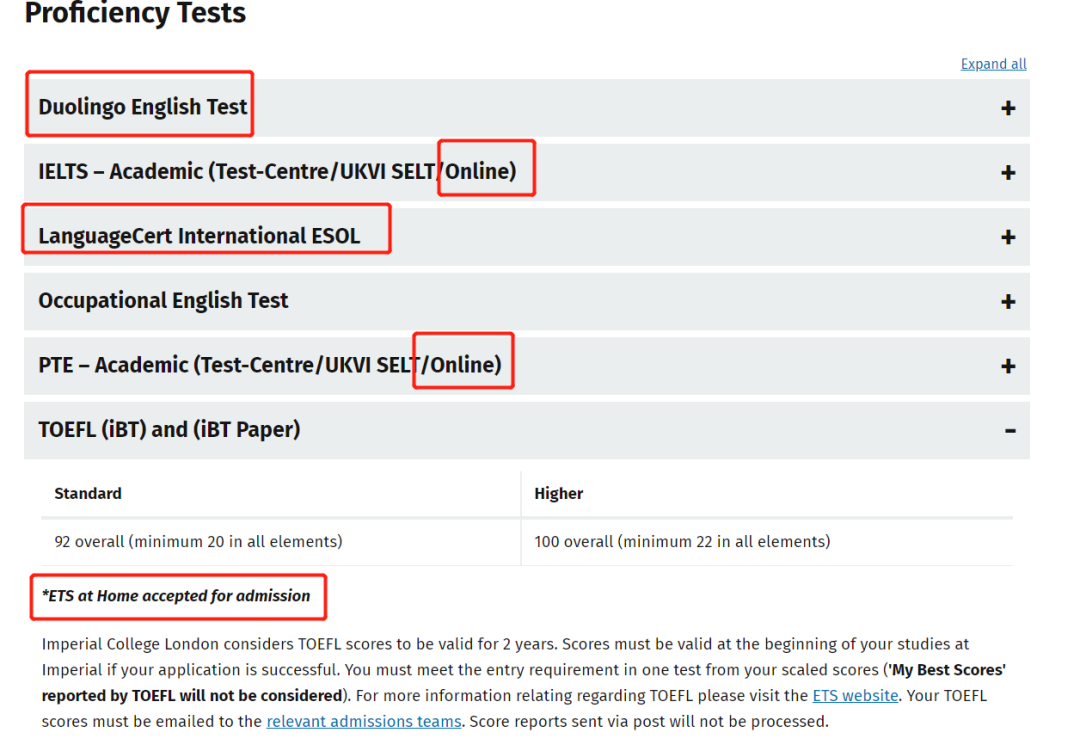Click the minus icon on the TOEFL row

[1009, 431]
